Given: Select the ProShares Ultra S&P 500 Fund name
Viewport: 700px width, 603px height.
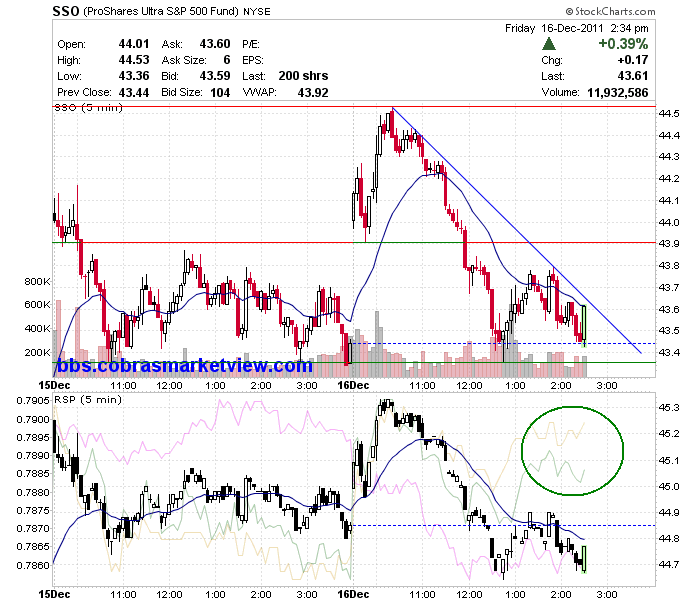Looking at the screenshot, I should pyautogui.click(x=161, y=11).
